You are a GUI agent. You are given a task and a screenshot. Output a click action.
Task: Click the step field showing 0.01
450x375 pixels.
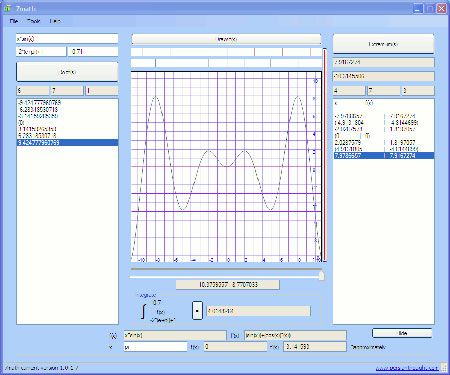pos(93,52)
